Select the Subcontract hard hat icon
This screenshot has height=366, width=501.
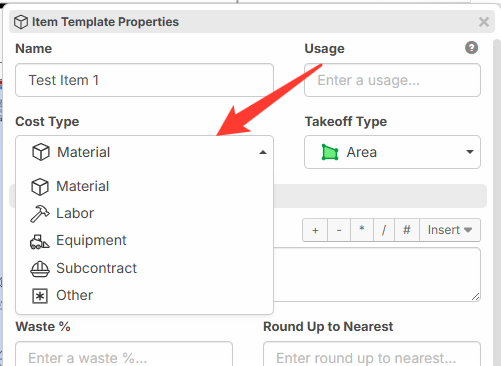tap(40, 269)
